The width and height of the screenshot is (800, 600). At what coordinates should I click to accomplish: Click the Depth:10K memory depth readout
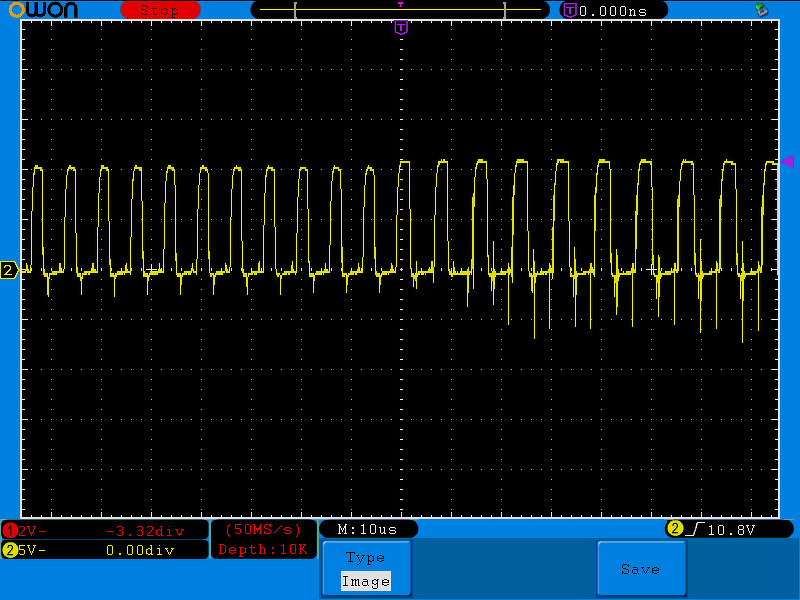[x=263, y=549]
